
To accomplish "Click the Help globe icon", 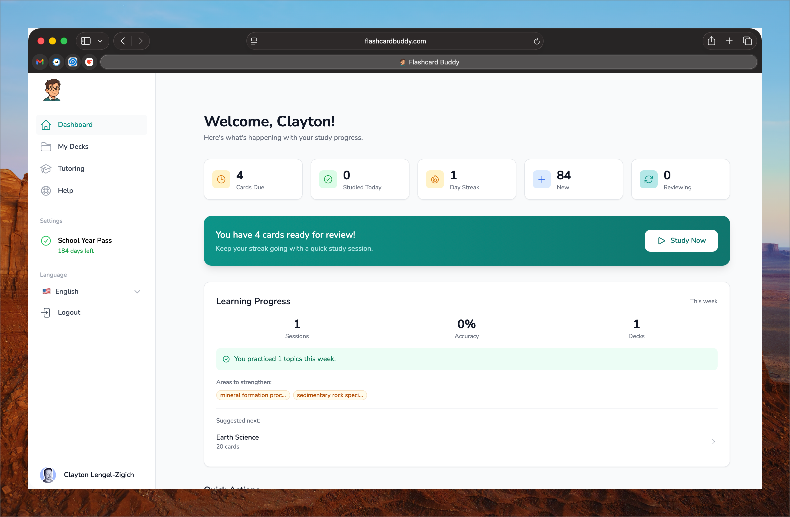I will (46, 191).
